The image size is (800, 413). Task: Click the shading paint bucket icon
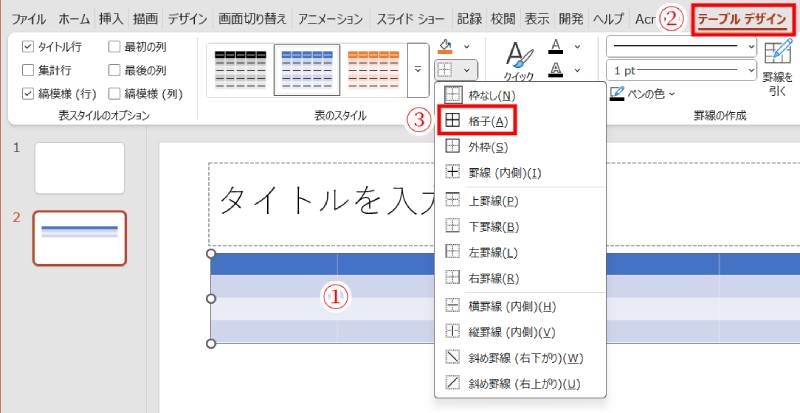[445, 46]
